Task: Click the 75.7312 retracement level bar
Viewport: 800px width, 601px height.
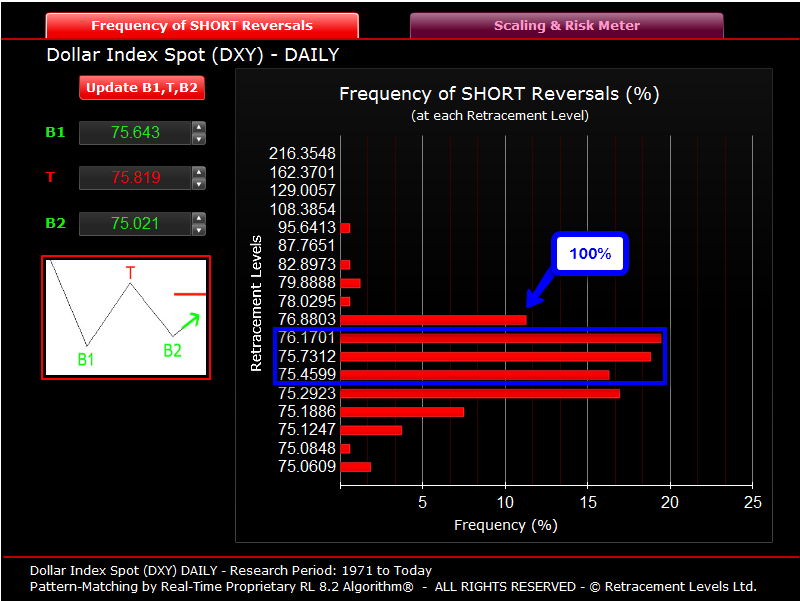Action: 495,356
